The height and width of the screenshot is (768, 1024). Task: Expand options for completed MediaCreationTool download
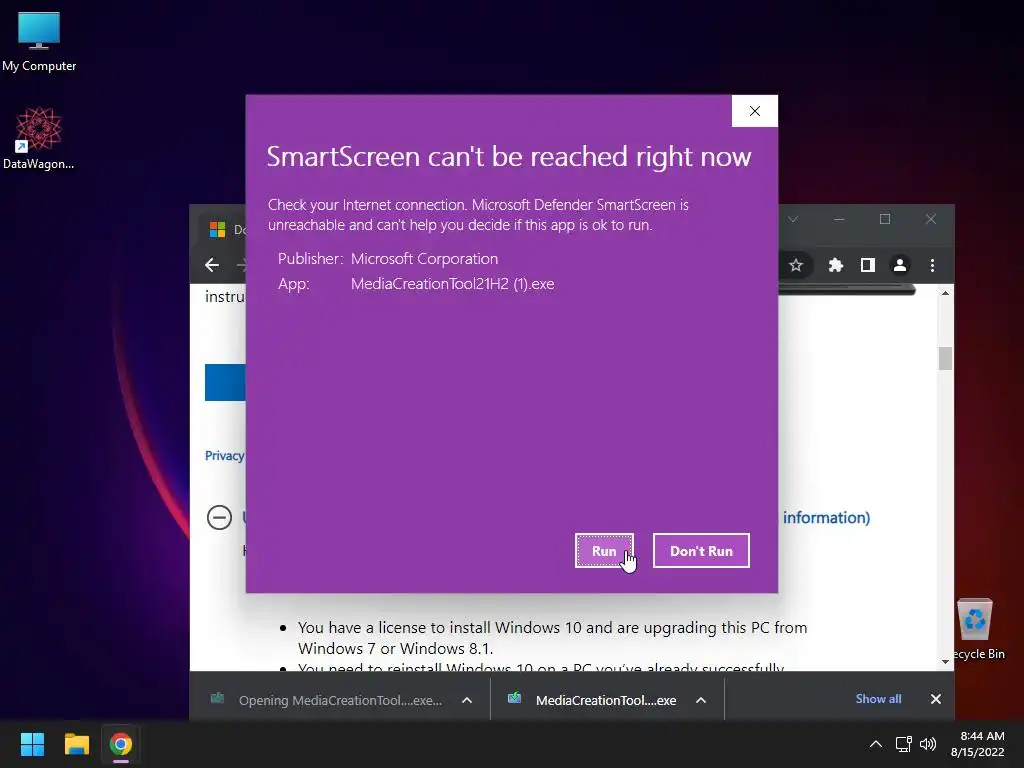tap(701, 700)
